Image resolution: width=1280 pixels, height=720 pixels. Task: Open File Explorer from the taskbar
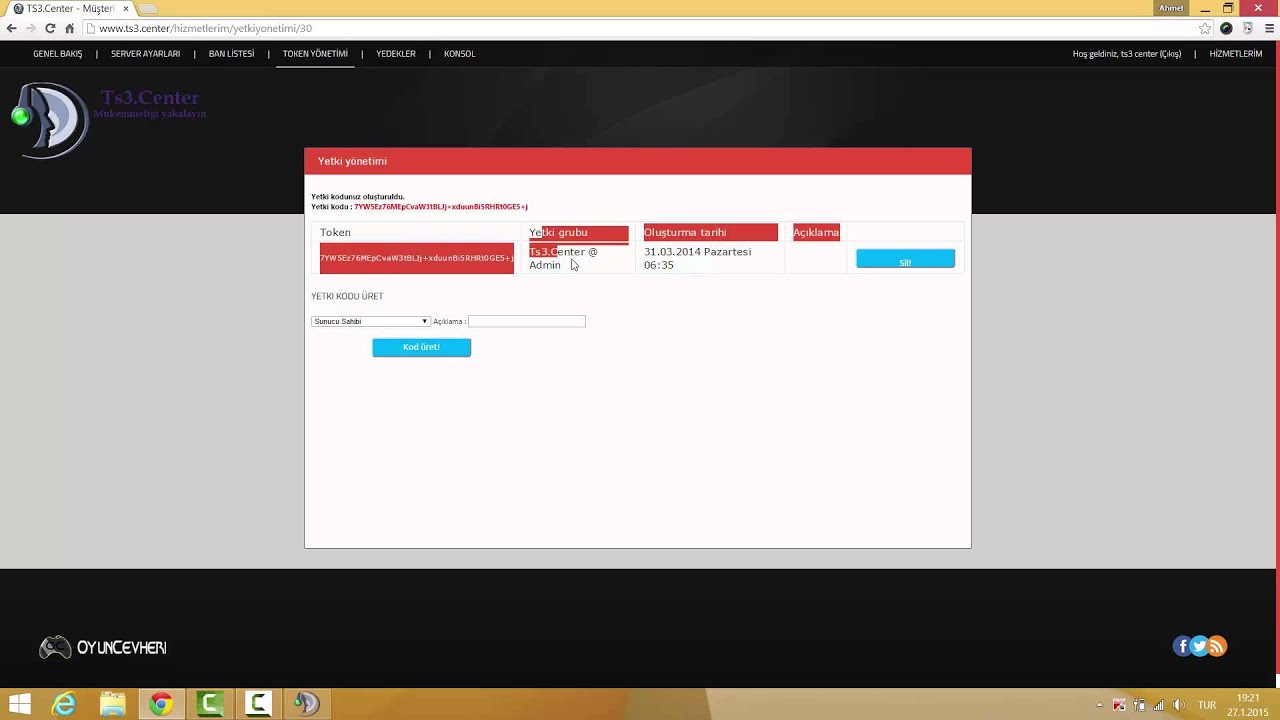point(112,704)
